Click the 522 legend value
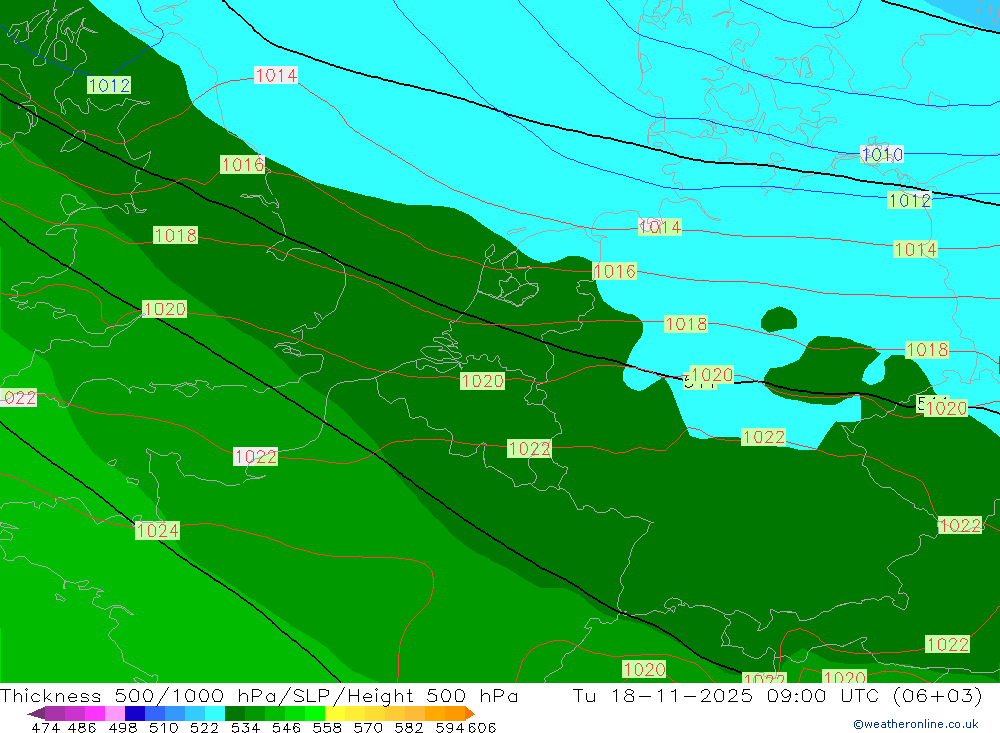 pos(204,727)
